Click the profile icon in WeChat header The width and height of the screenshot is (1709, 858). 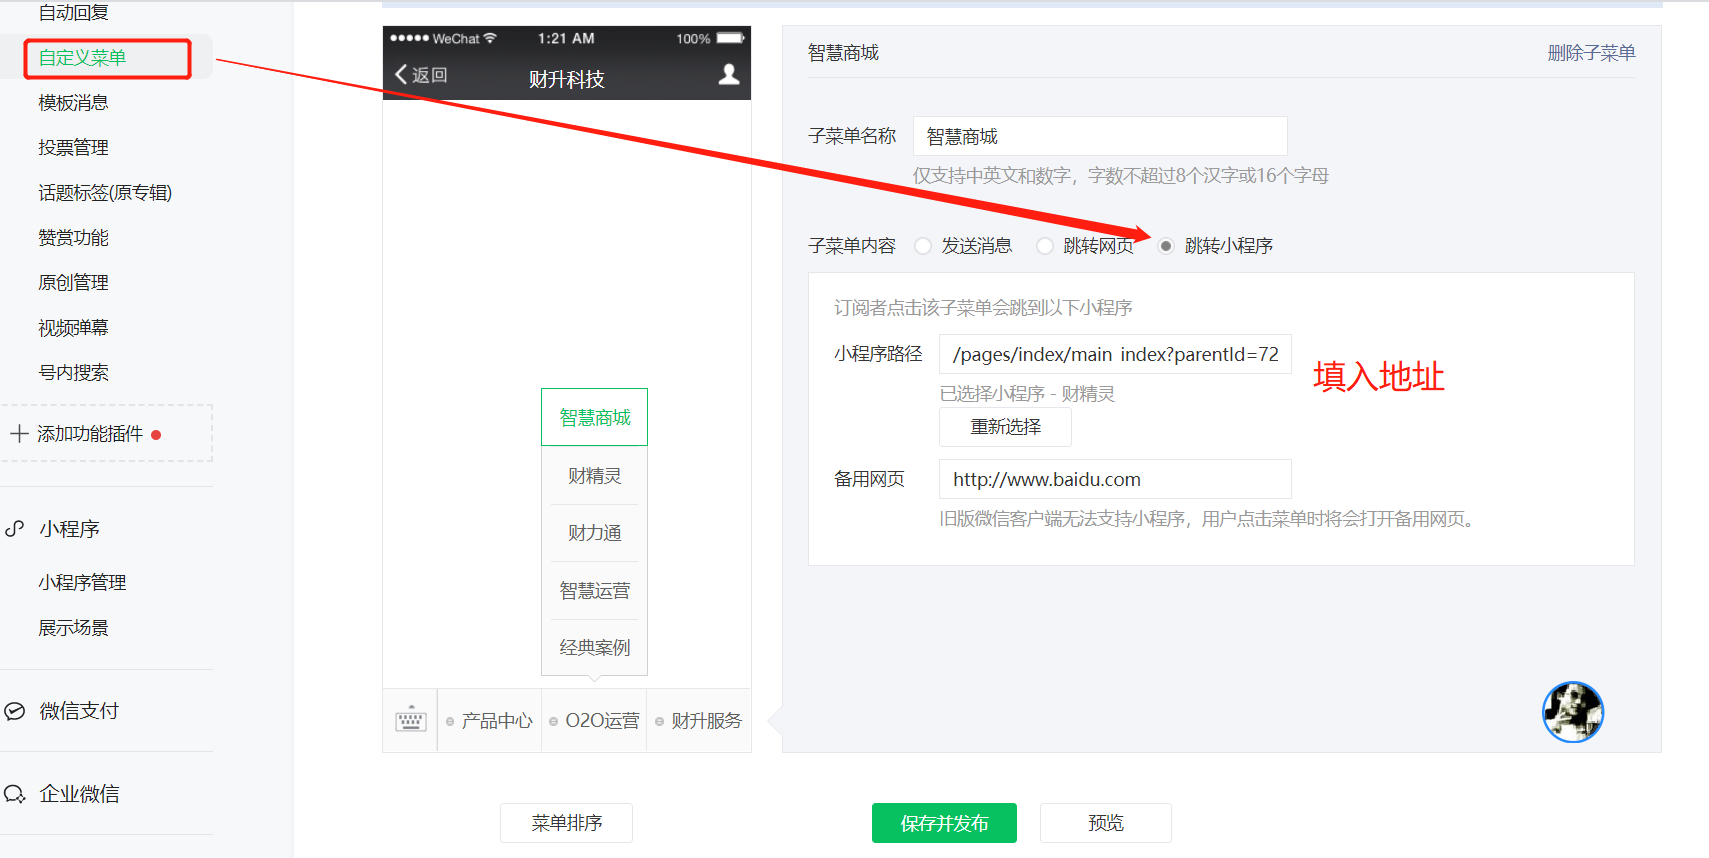(x=729, y=75)
